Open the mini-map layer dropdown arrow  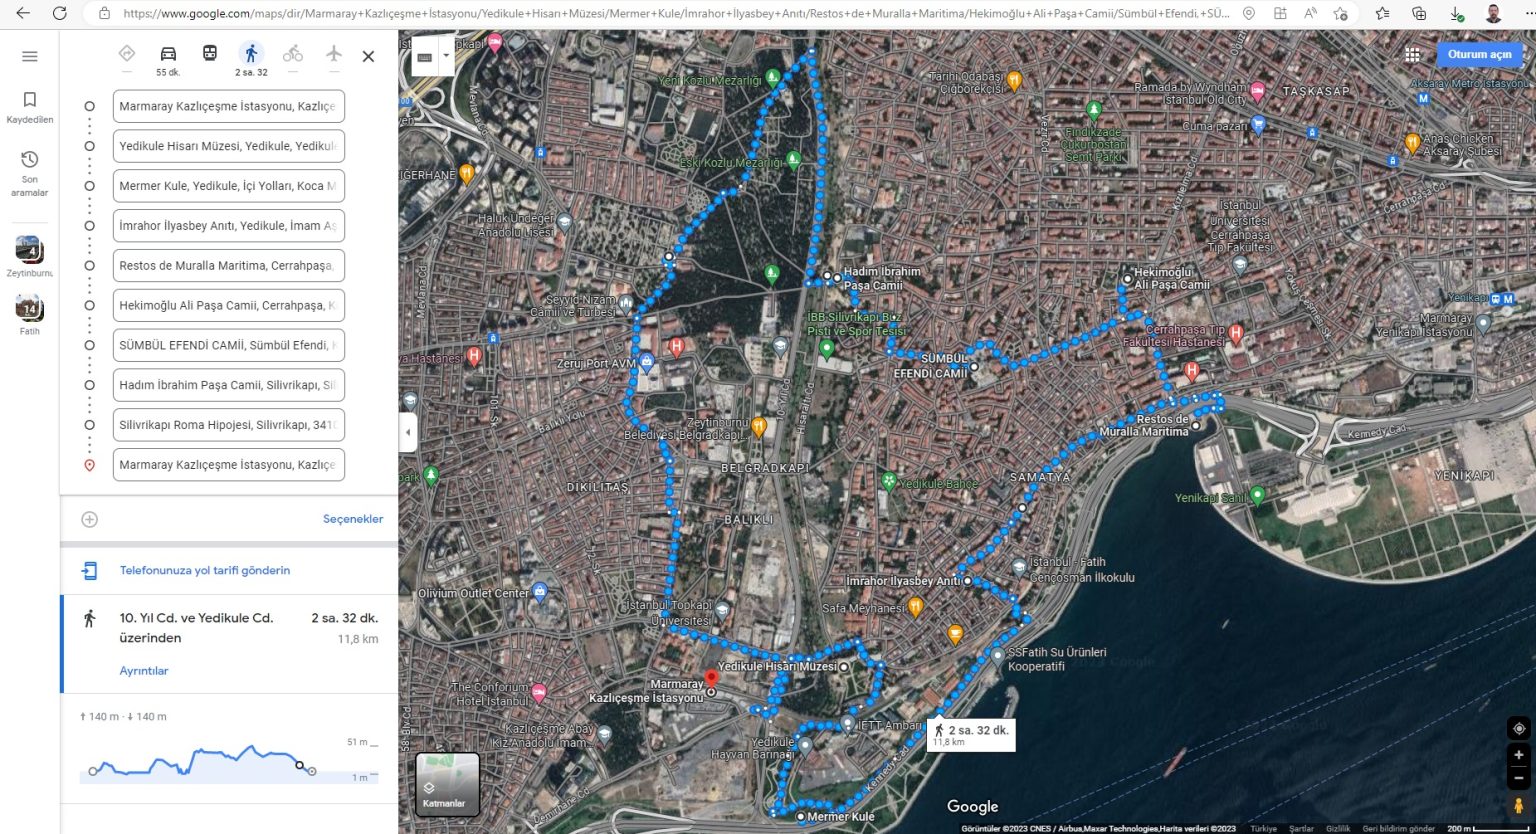(446, 56)
